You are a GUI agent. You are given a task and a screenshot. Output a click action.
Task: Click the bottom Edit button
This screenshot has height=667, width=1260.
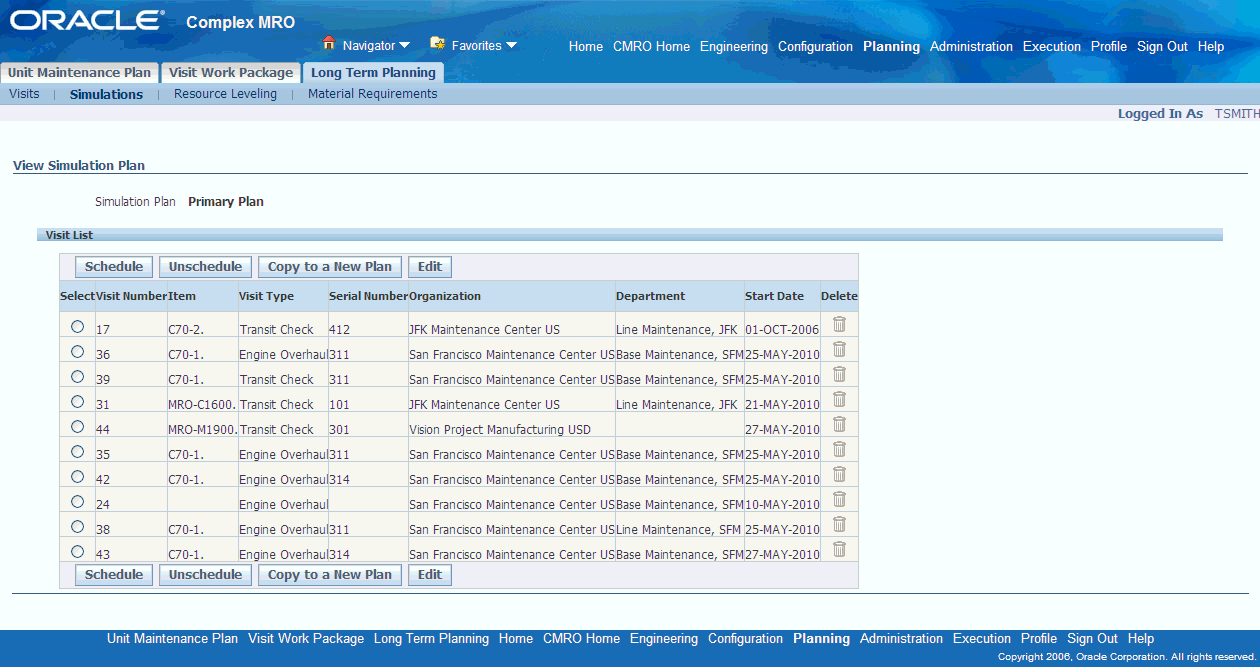click(x=430, y=575)
